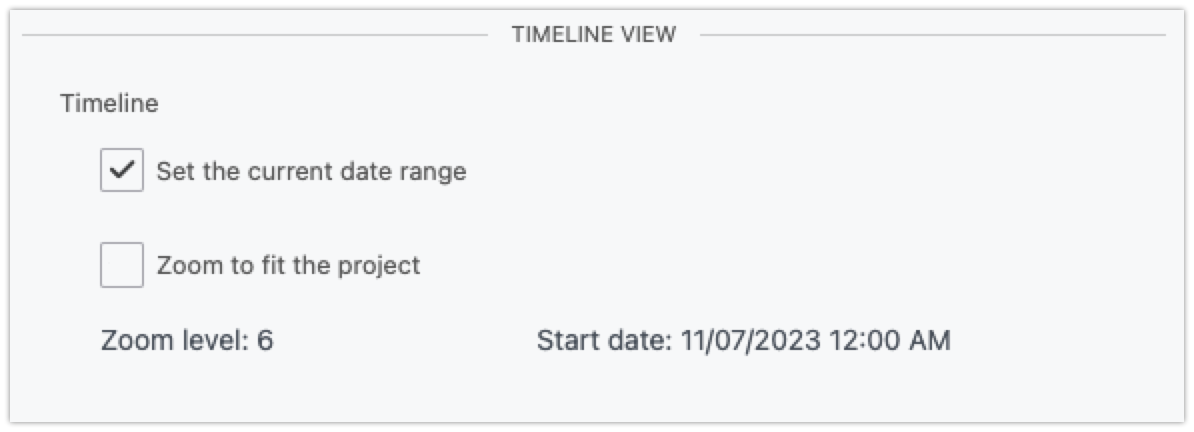Click the word "project" in the second option
Image resolution: width=1194 pixels, height=432 pixels.
pyautogui.click(x=382, y=266)
